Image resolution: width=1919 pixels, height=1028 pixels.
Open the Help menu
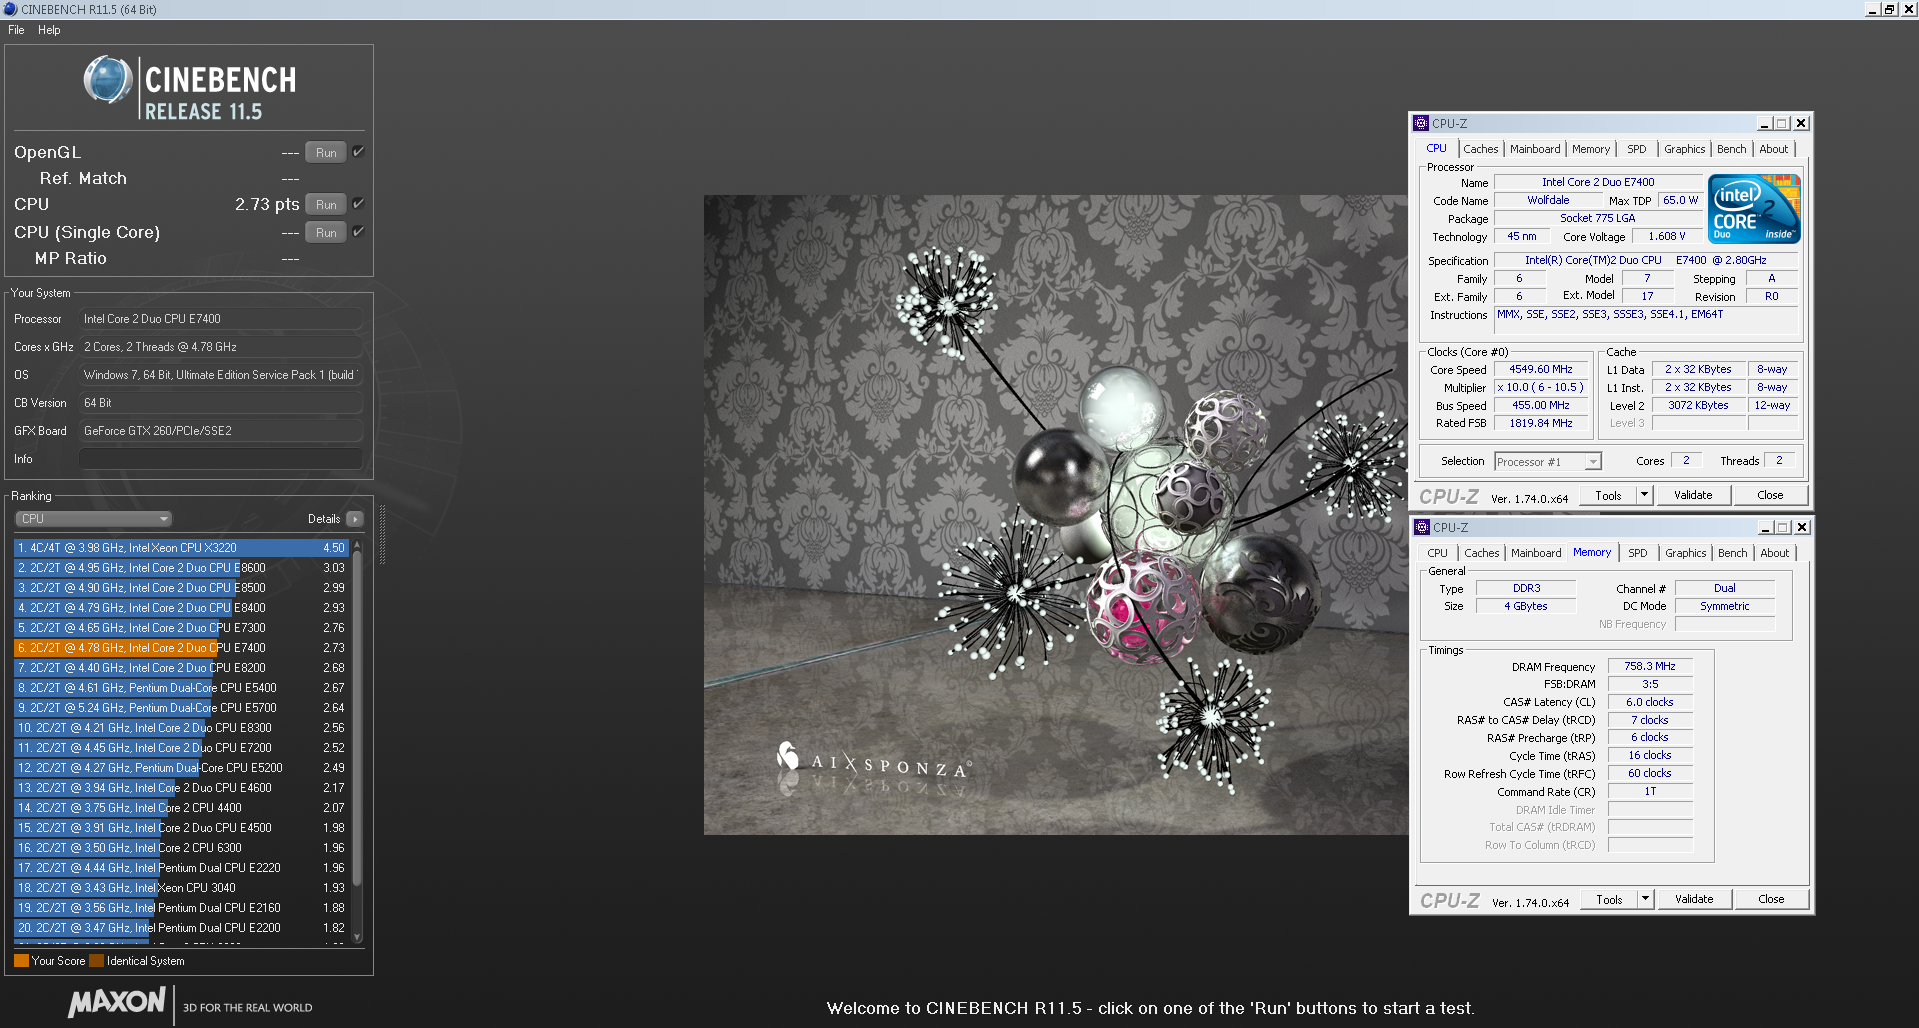(x=49, y=30)
